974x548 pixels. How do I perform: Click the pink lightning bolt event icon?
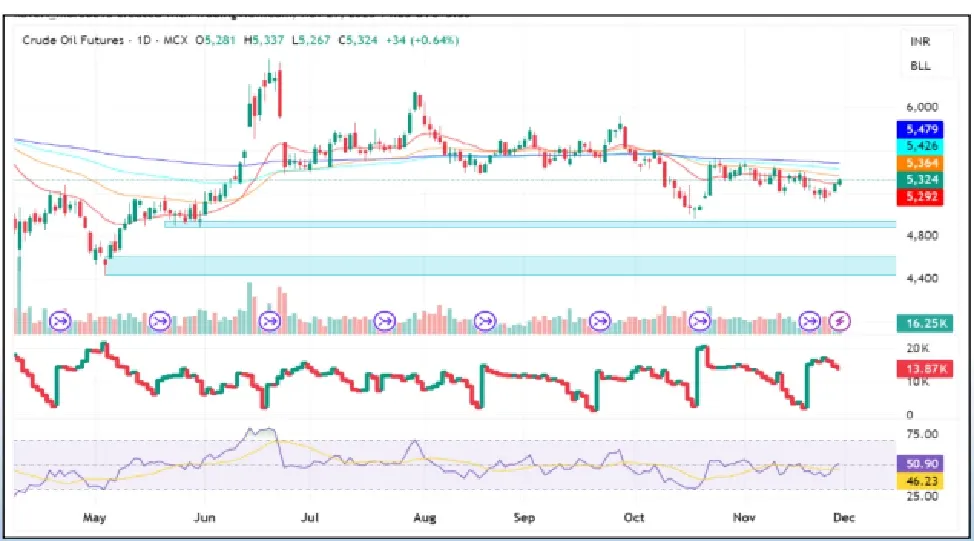coord(841,321)
